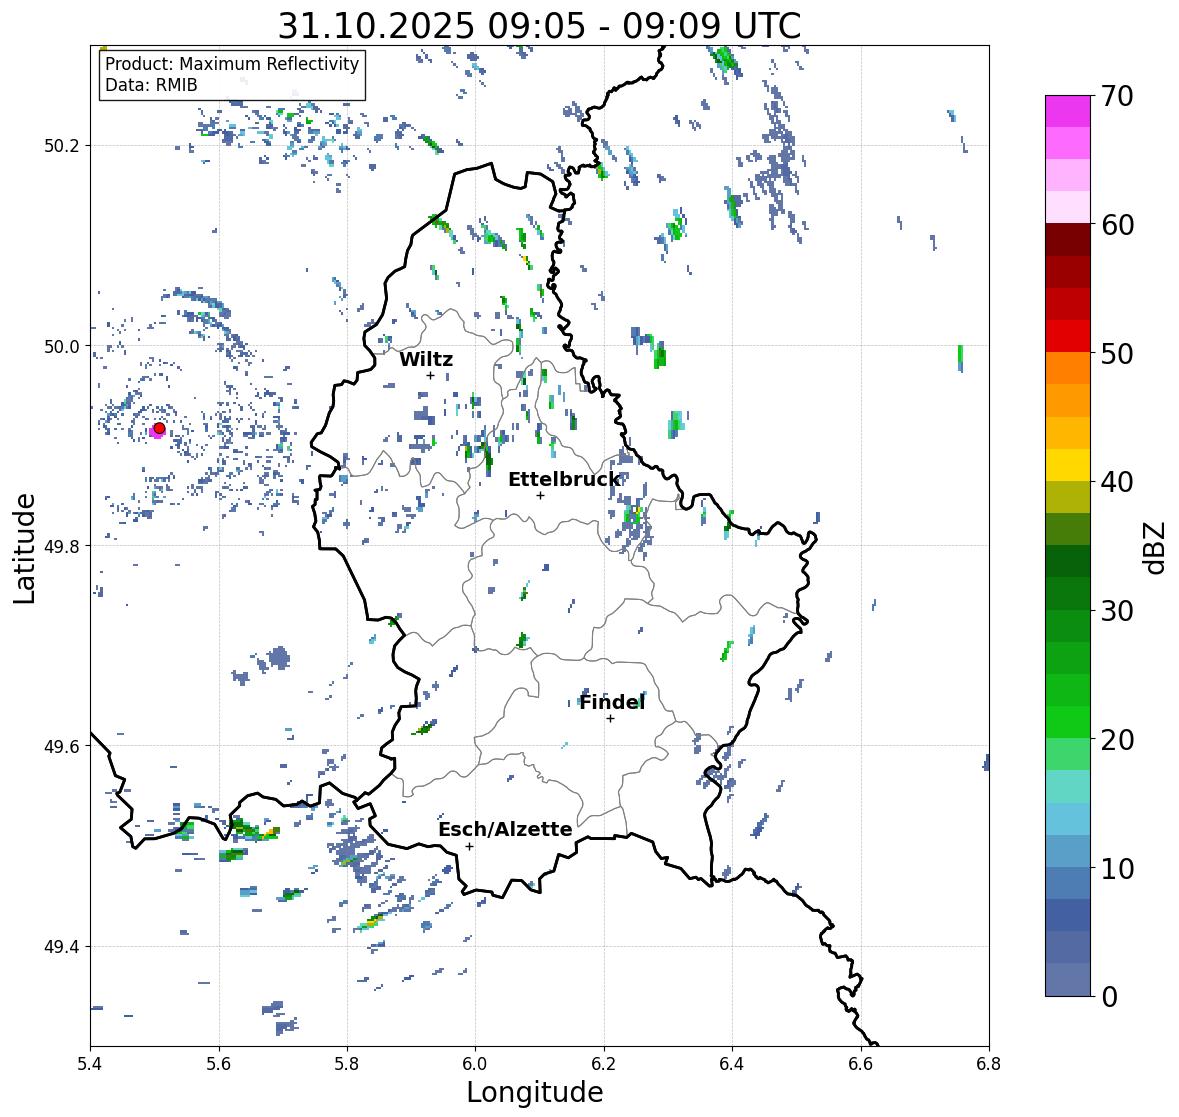Click the Esch/Alzette plus-sign location marker

(x=469, y=846)
